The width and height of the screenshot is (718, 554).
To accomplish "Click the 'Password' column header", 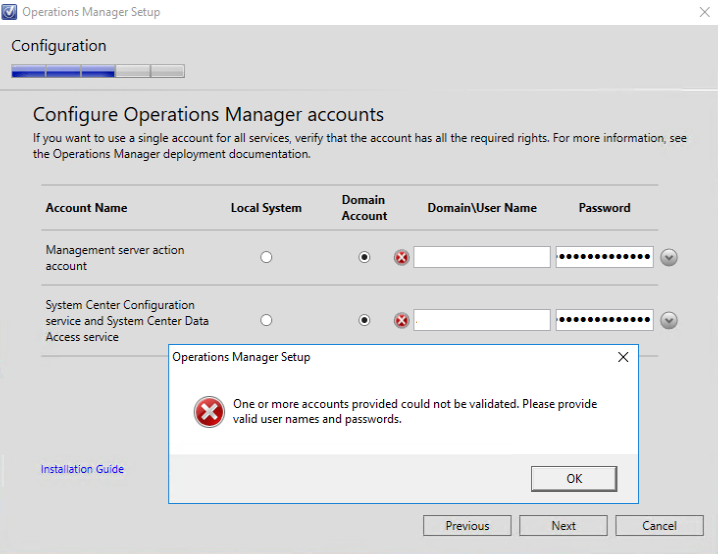I will coord(604,208).
